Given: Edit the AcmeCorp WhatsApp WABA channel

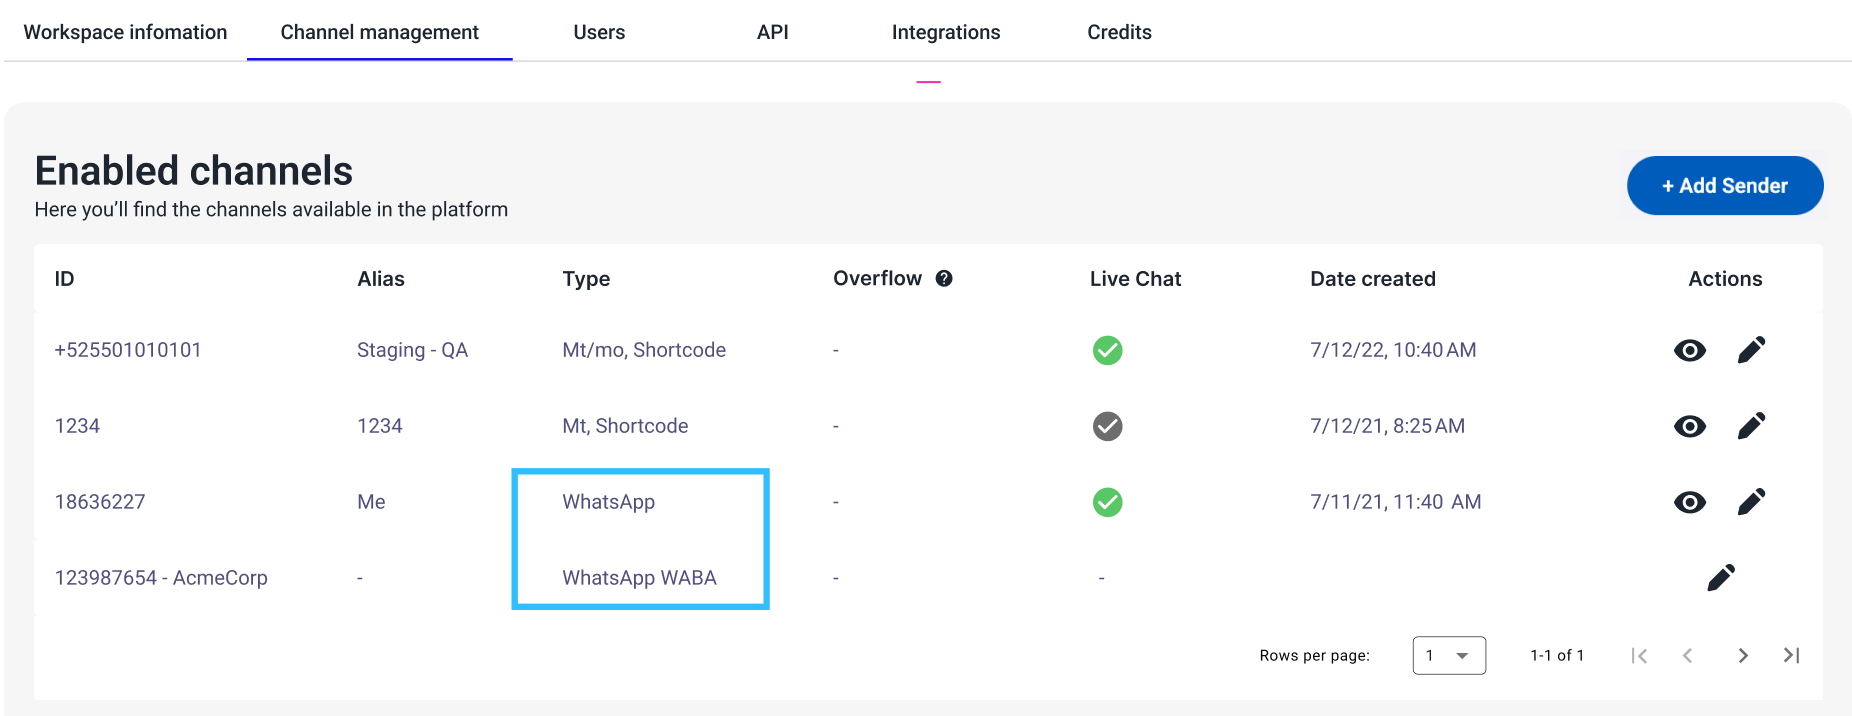Looking at the screenshot, I should click(x=1721, y=578).
